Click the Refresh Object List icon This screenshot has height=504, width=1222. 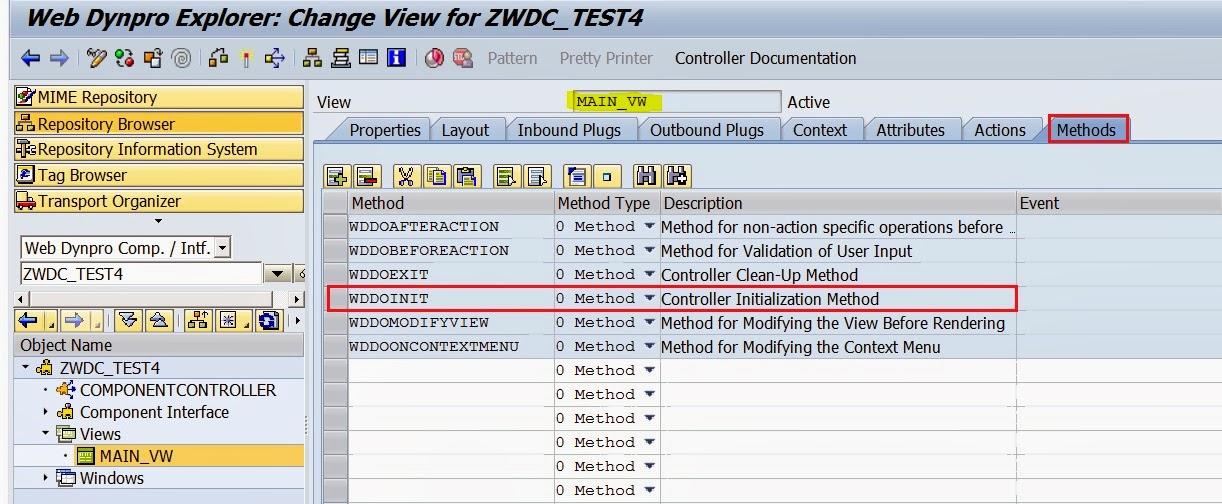tap(269, 321)
